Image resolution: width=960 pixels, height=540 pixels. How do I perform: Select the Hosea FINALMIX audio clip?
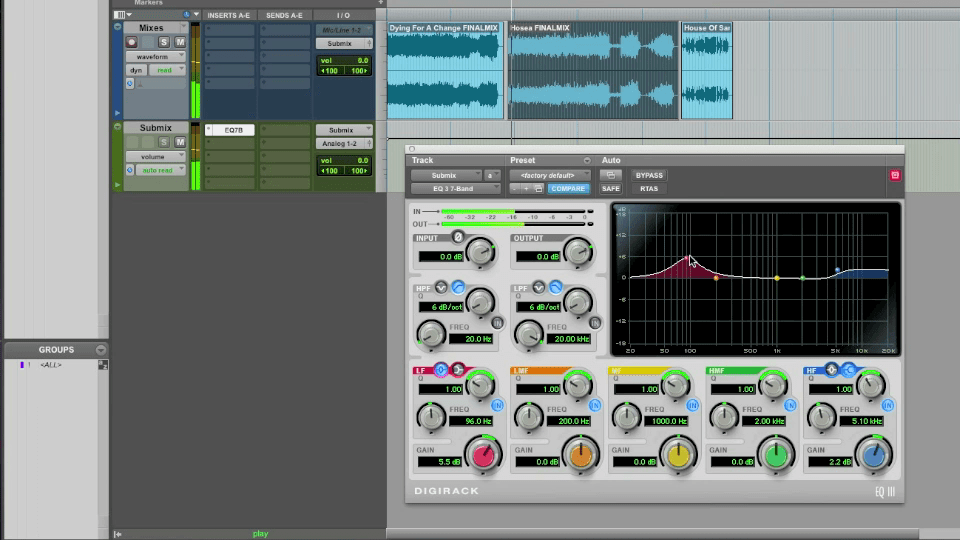593,70
